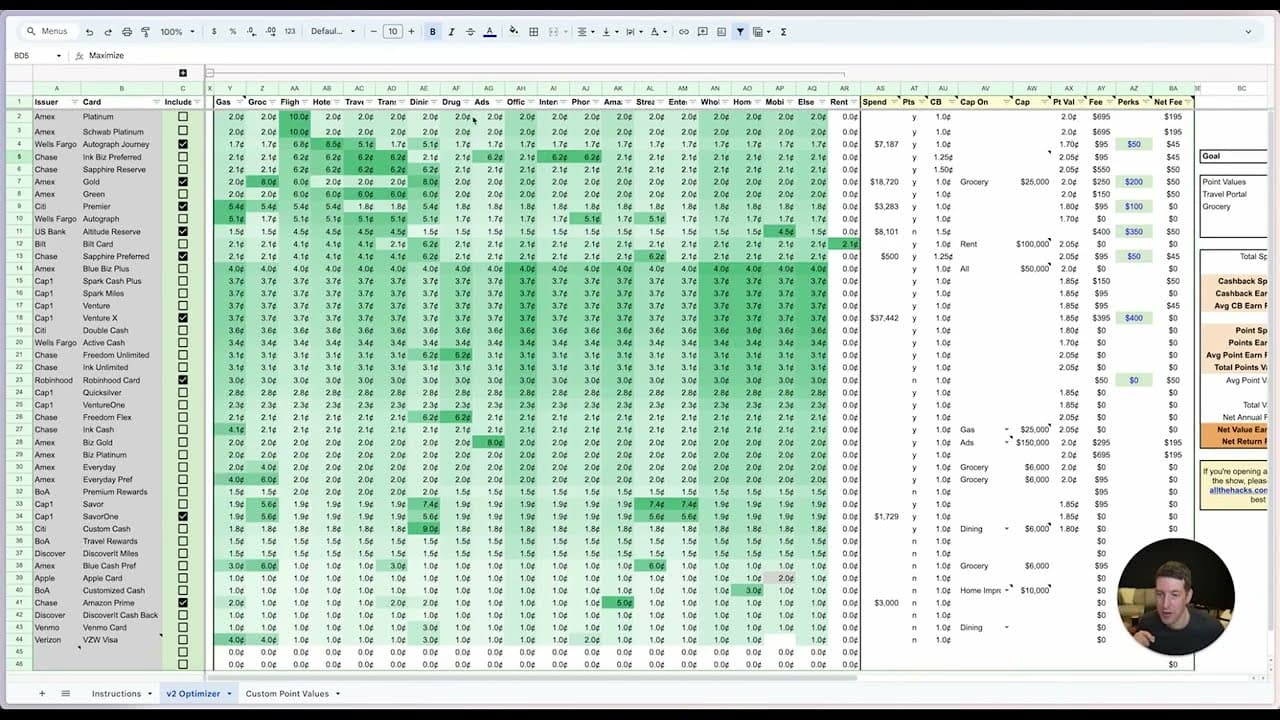Open the all sheets list icon
The height and width of the screenshot is (720, 1280).
tap(66, 693)
